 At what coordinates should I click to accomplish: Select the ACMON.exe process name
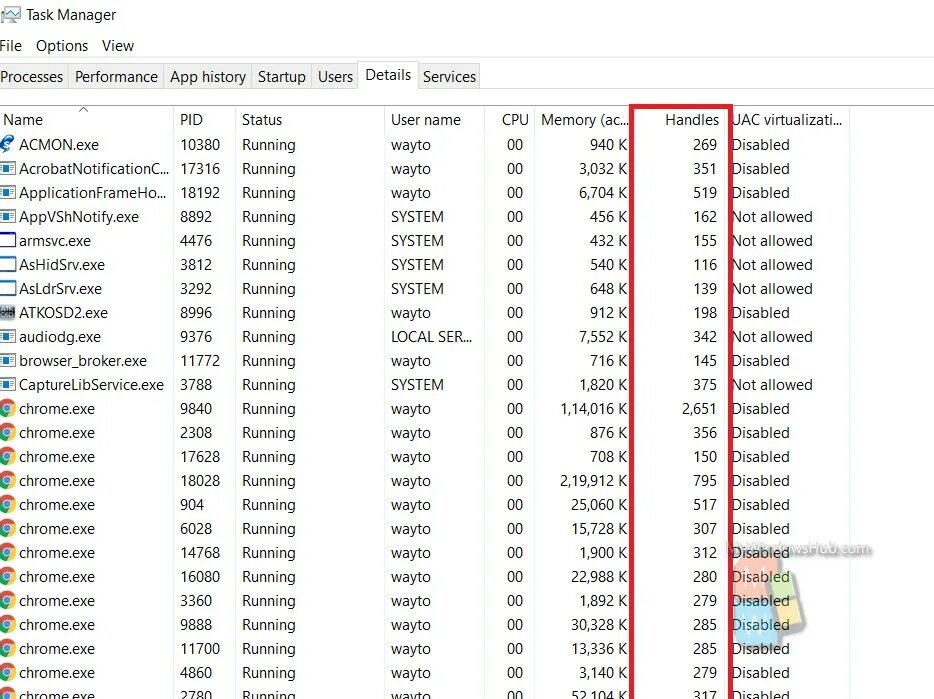click(58, 145)
